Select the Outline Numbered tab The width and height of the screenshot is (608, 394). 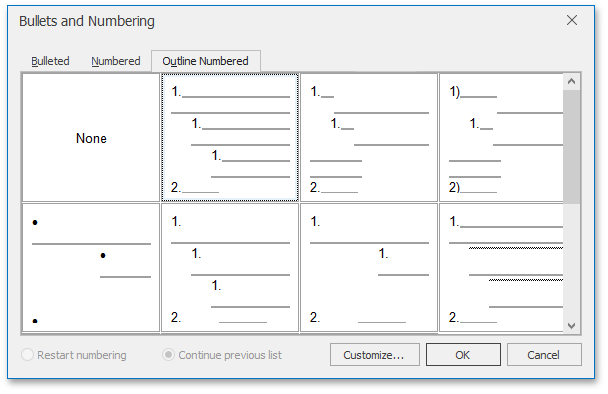coord(206,61)
